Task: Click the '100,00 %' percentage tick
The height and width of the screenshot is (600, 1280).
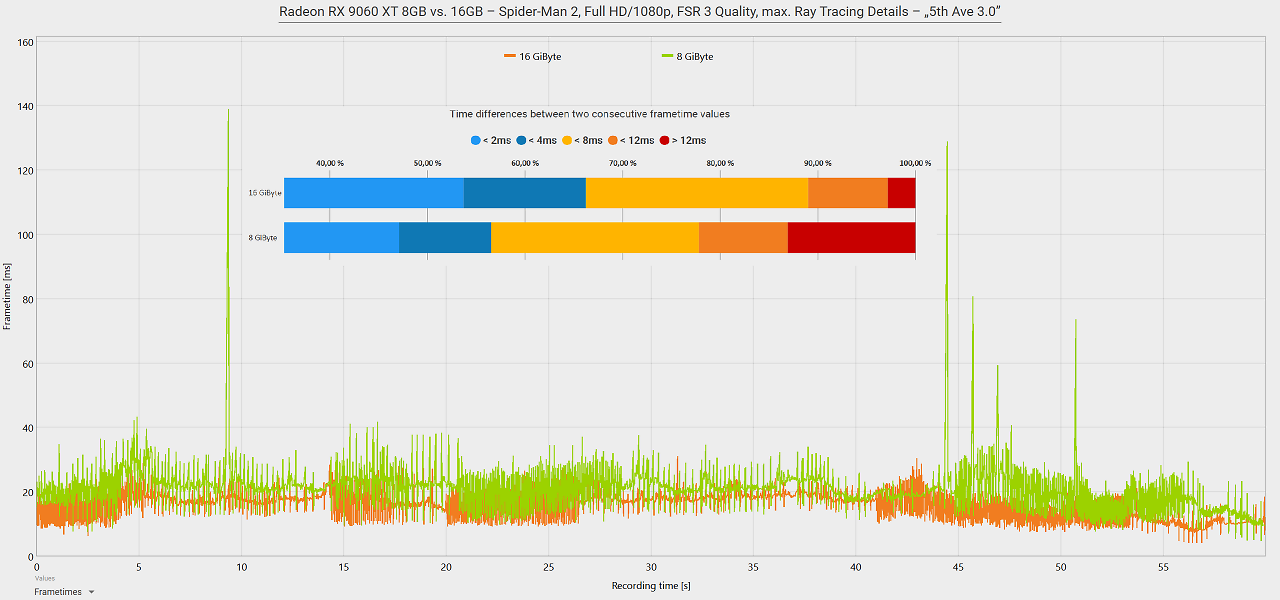Action: (x=915, y=163)
